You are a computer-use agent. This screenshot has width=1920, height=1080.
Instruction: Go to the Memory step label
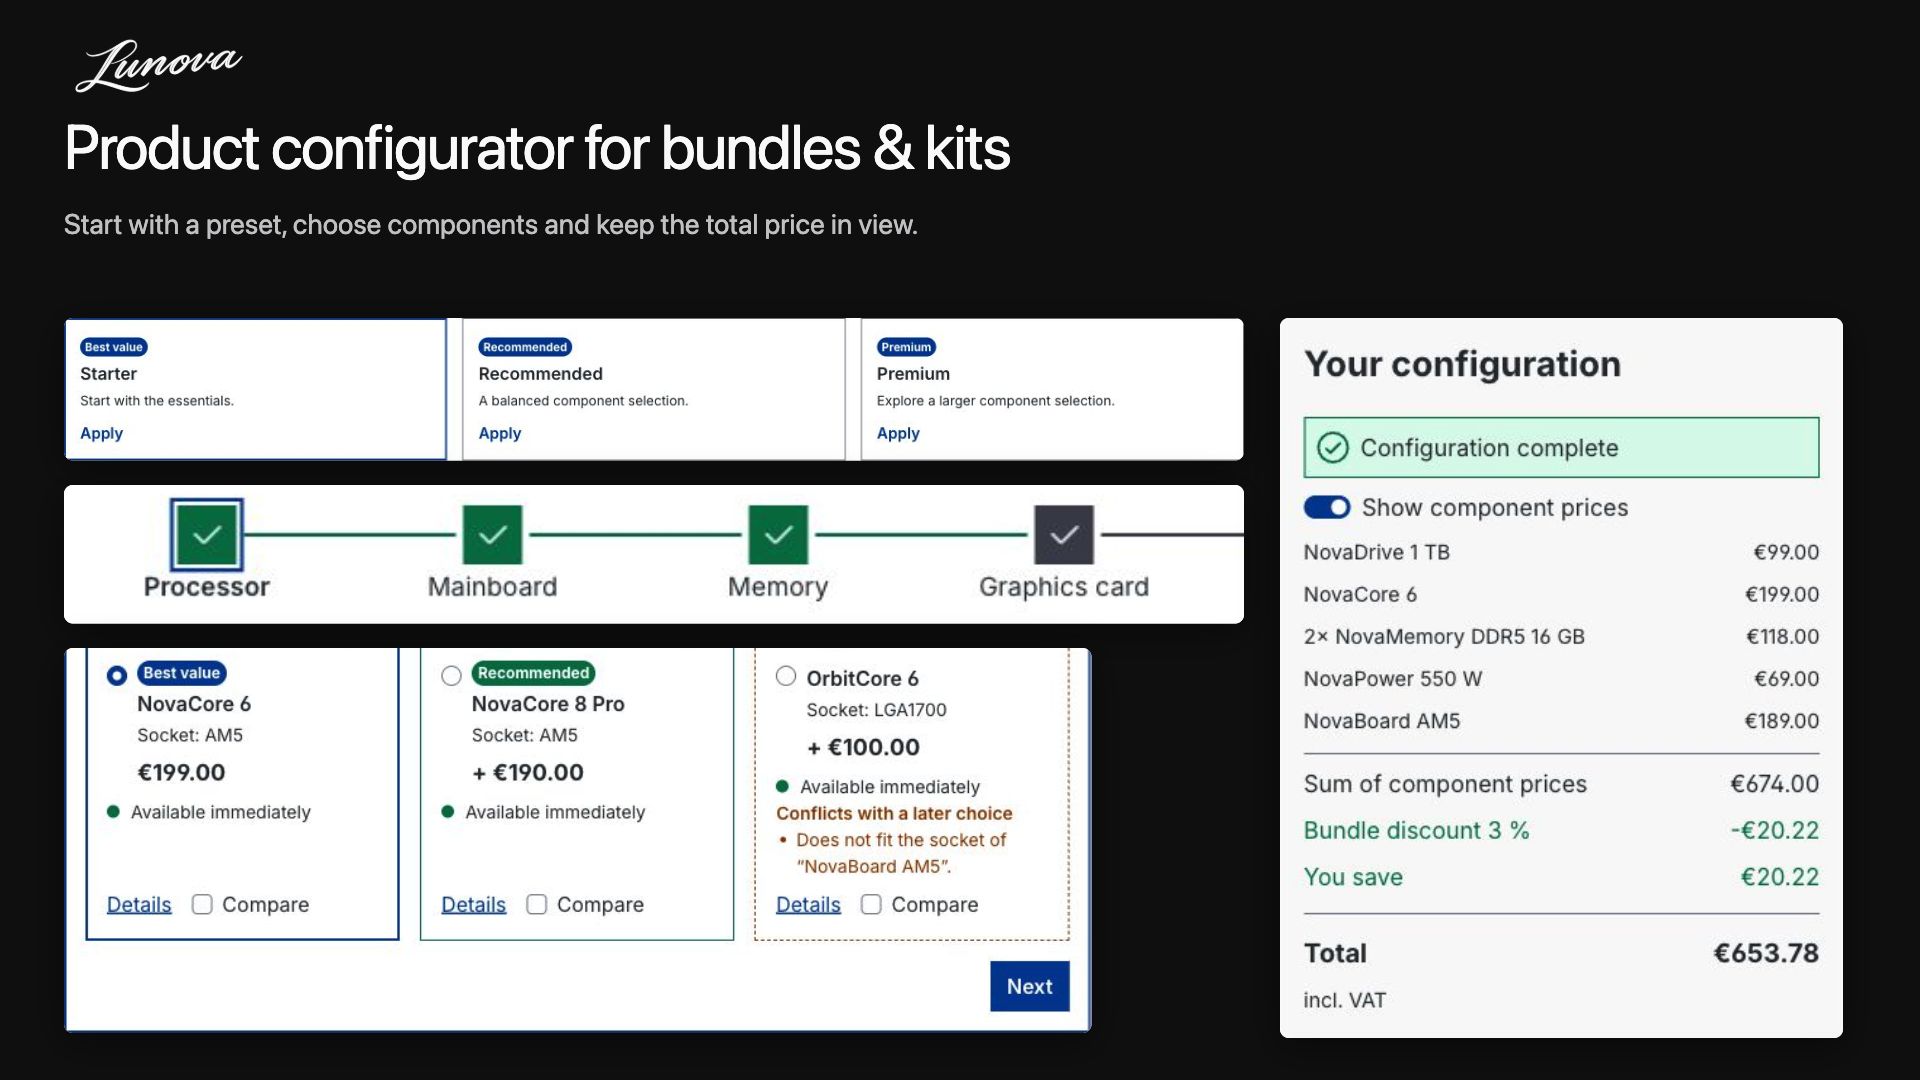(778, 587)
